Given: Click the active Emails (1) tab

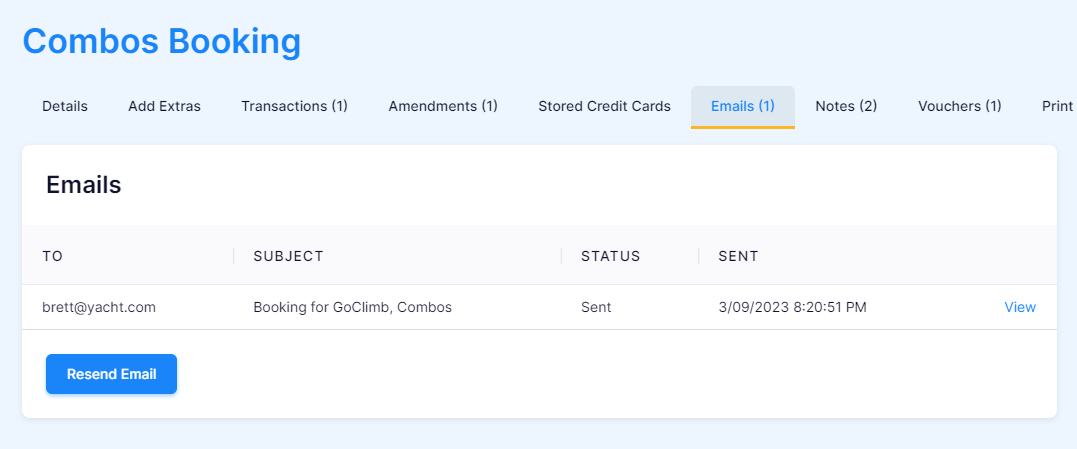Looking at the screenshot, I should pos(742,106).
